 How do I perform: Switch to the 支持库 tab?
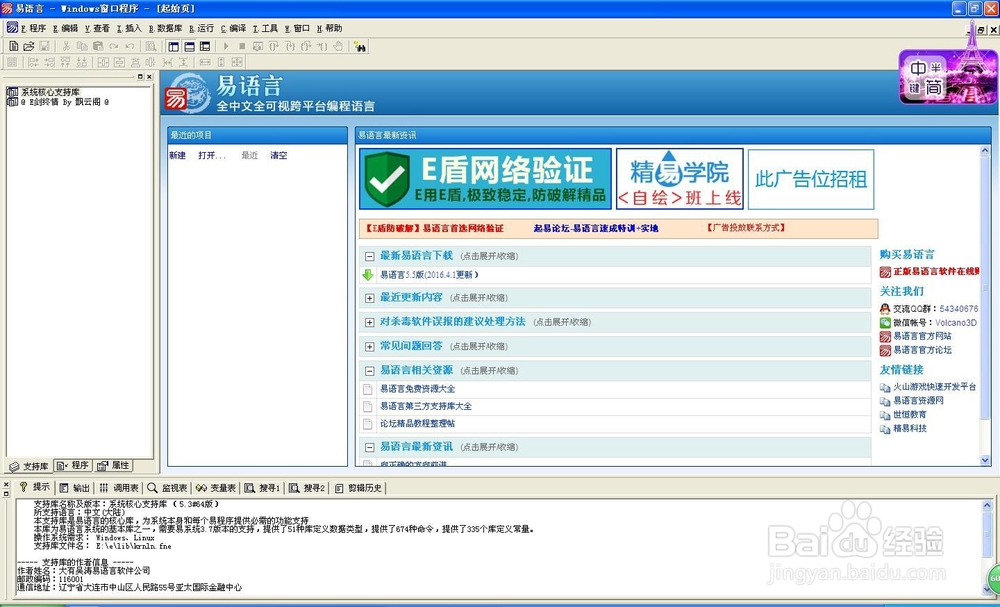pos(29,466)
